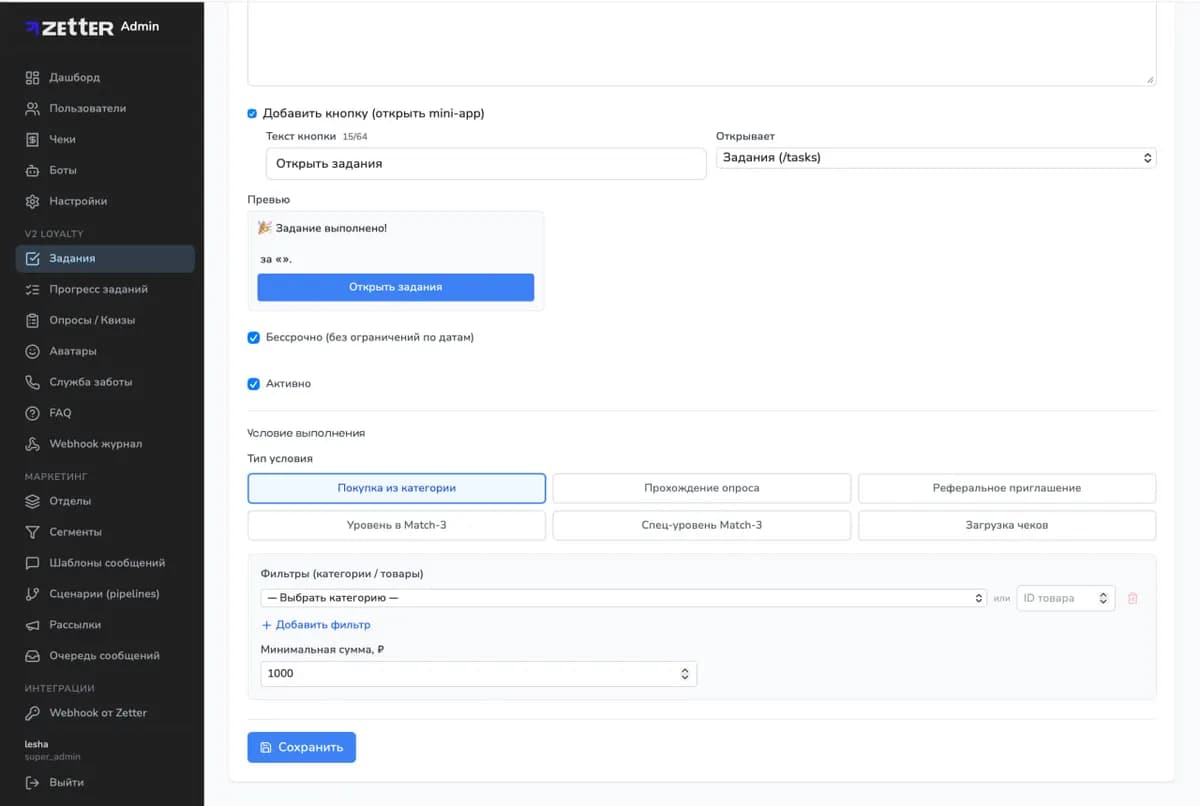Click the Сохранить button
The width and height of the screenshot is (1200, 806).
tap(302, 747)
